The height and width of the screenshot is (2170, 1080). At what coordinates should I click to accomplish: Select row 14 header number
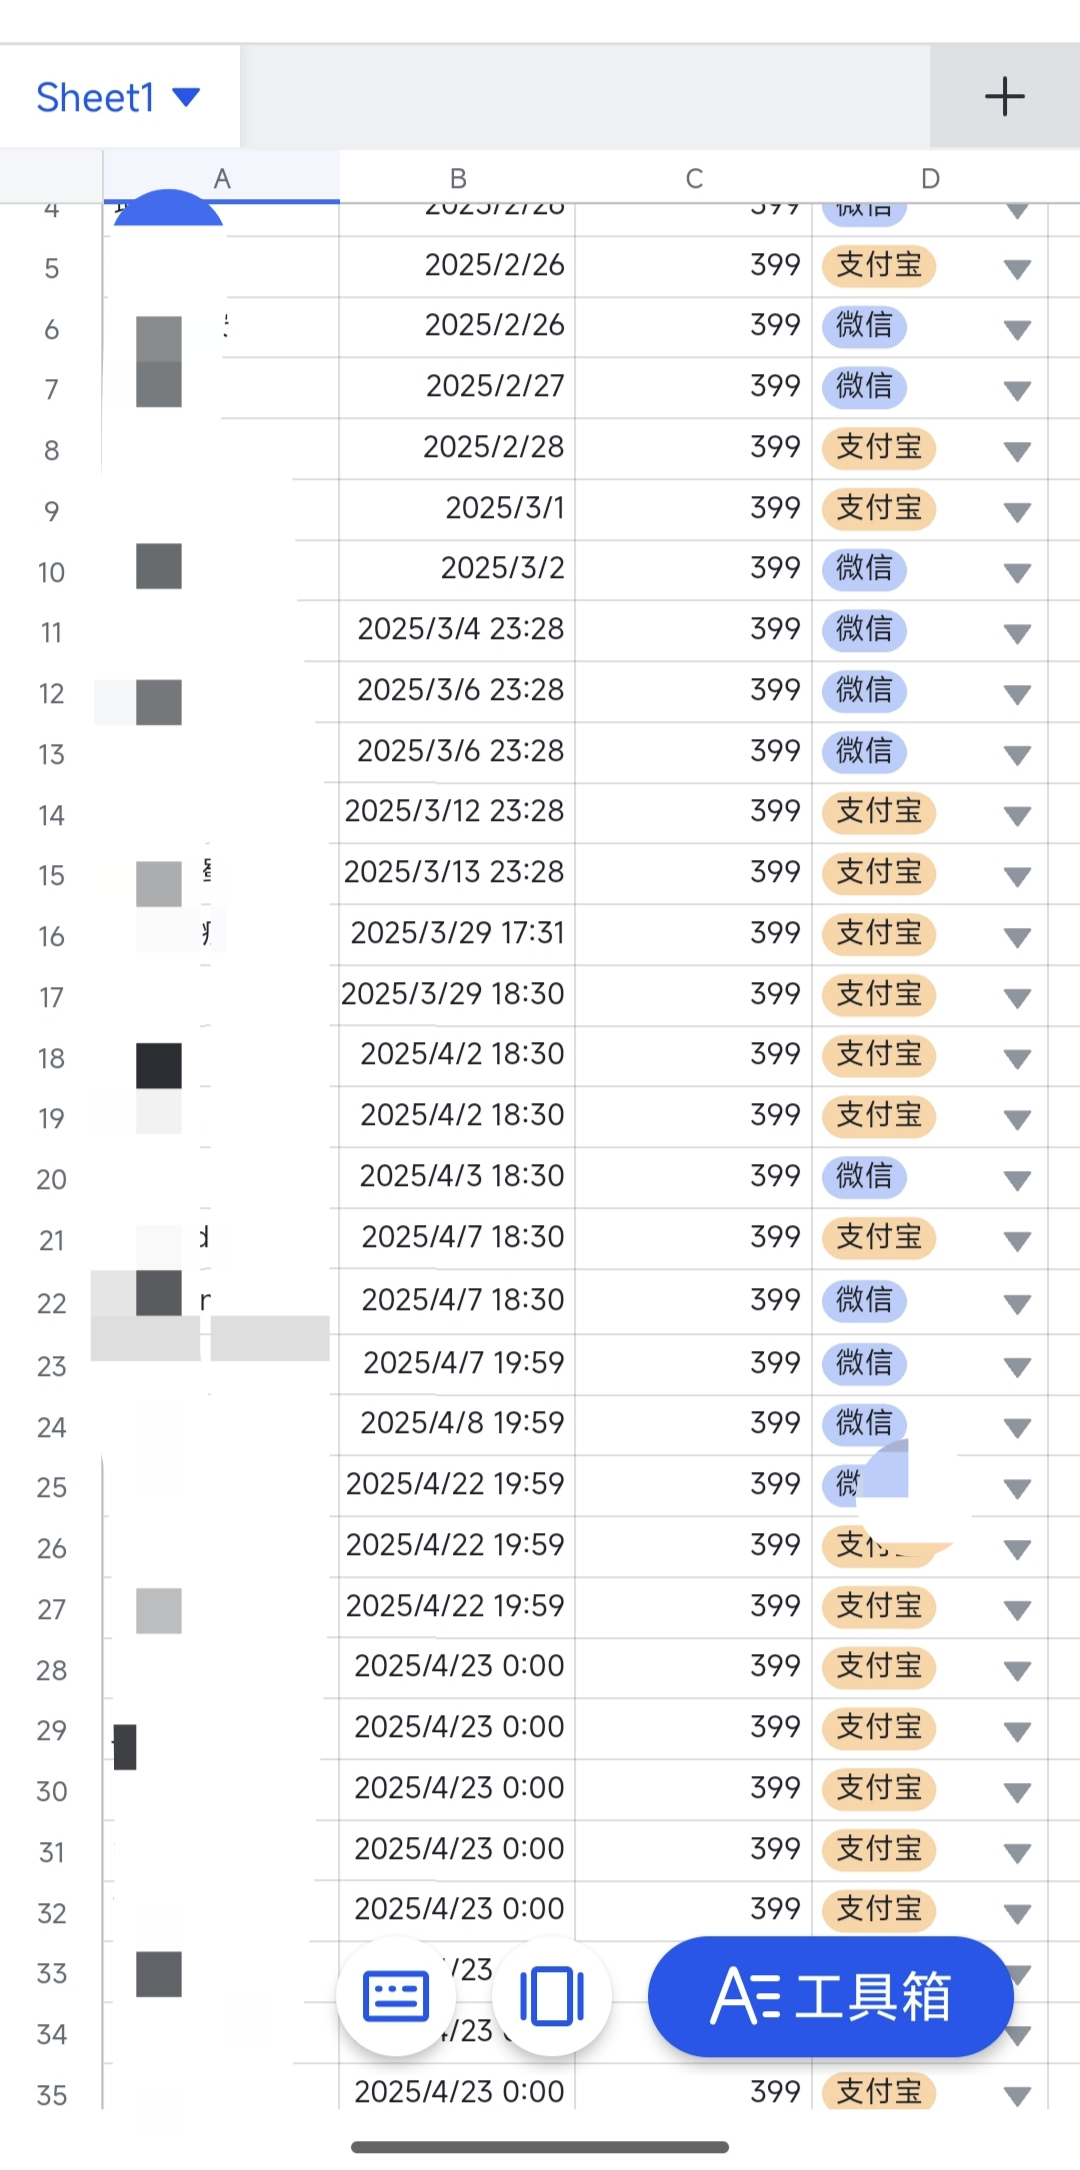tap(51, 815)
